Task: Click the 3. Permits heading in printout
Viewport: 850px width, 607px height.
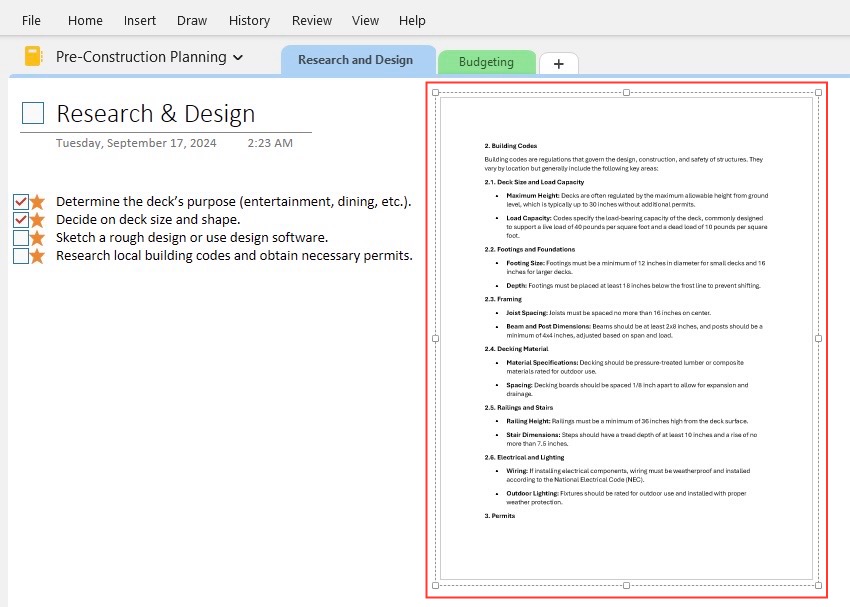Action: (499, 516)
